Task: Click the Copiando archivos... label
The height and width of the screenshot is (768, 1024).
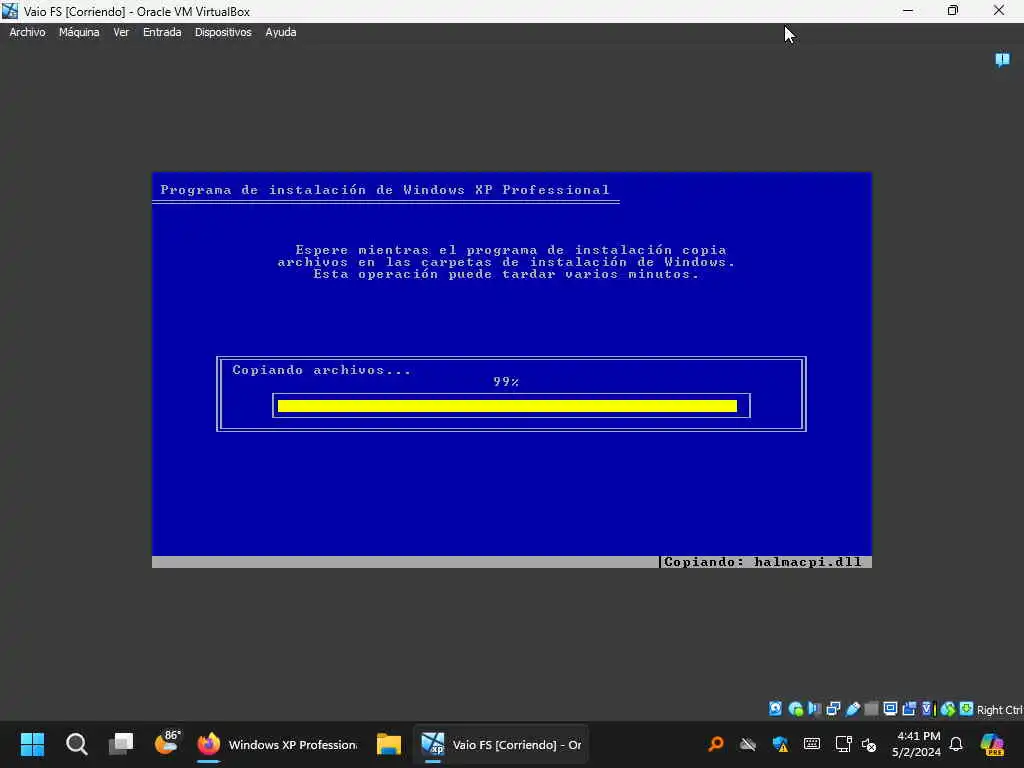Action: (x=322, y=370)
